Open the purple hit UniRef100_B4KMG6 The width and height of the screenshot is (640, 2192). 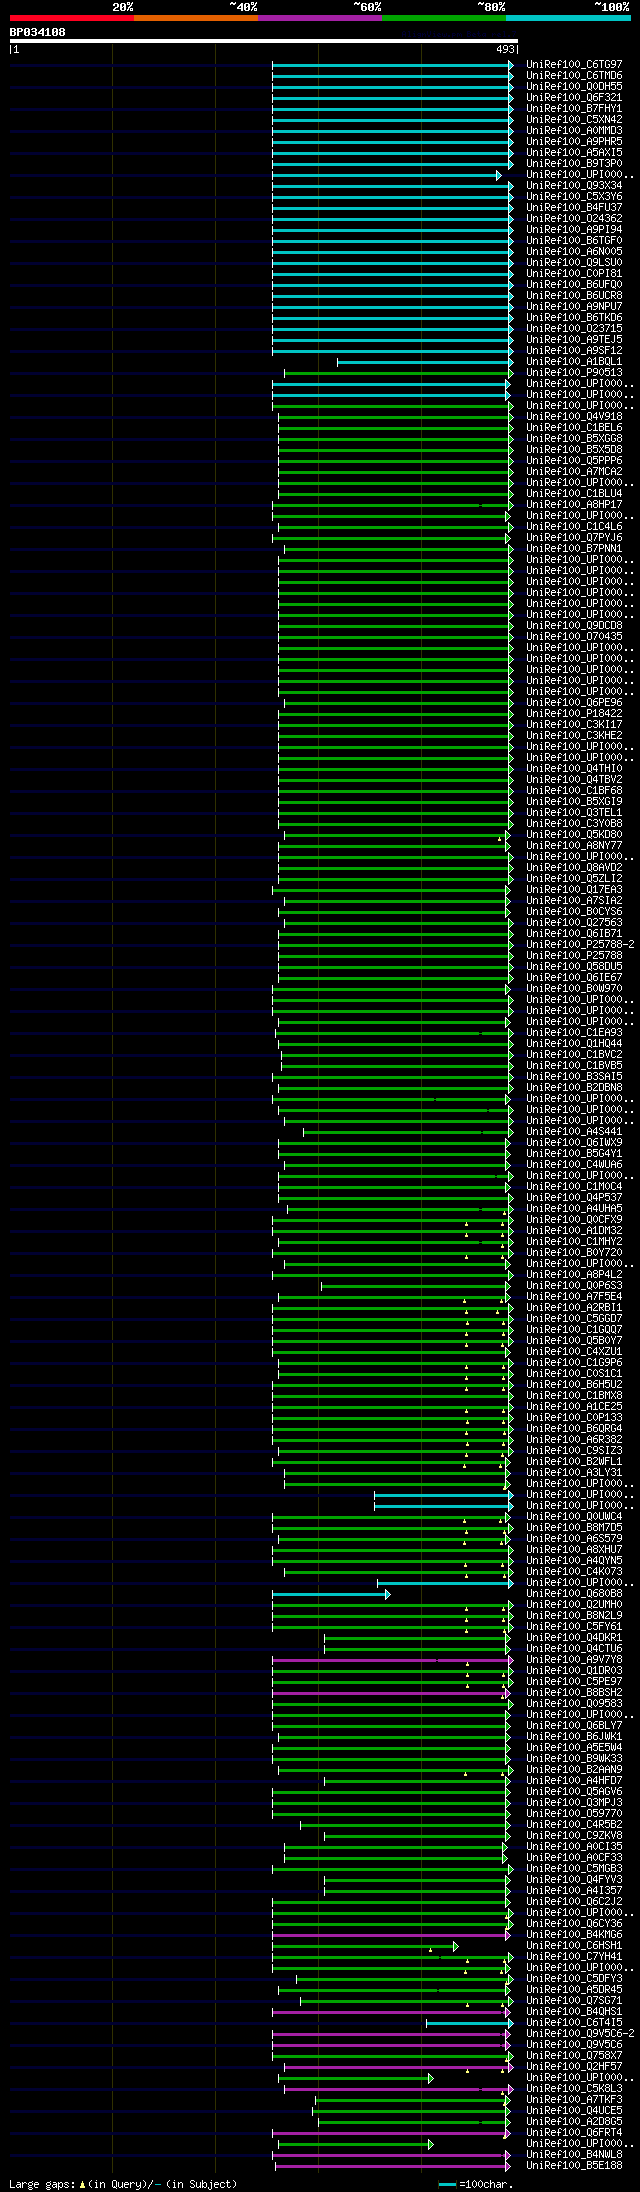[574, 1935]
